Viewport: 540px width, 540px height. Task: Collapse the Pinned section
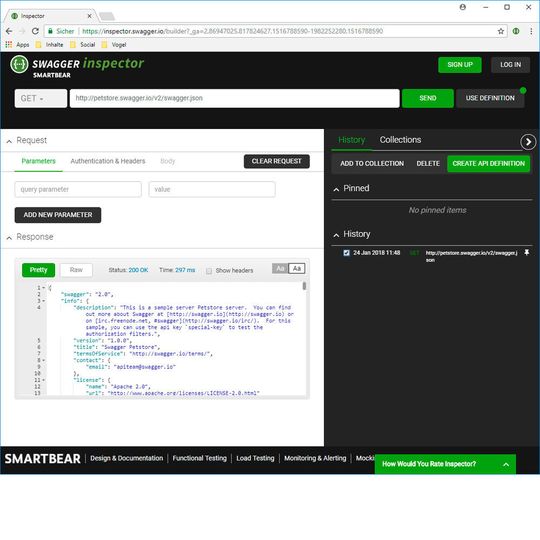click(336, 189)
